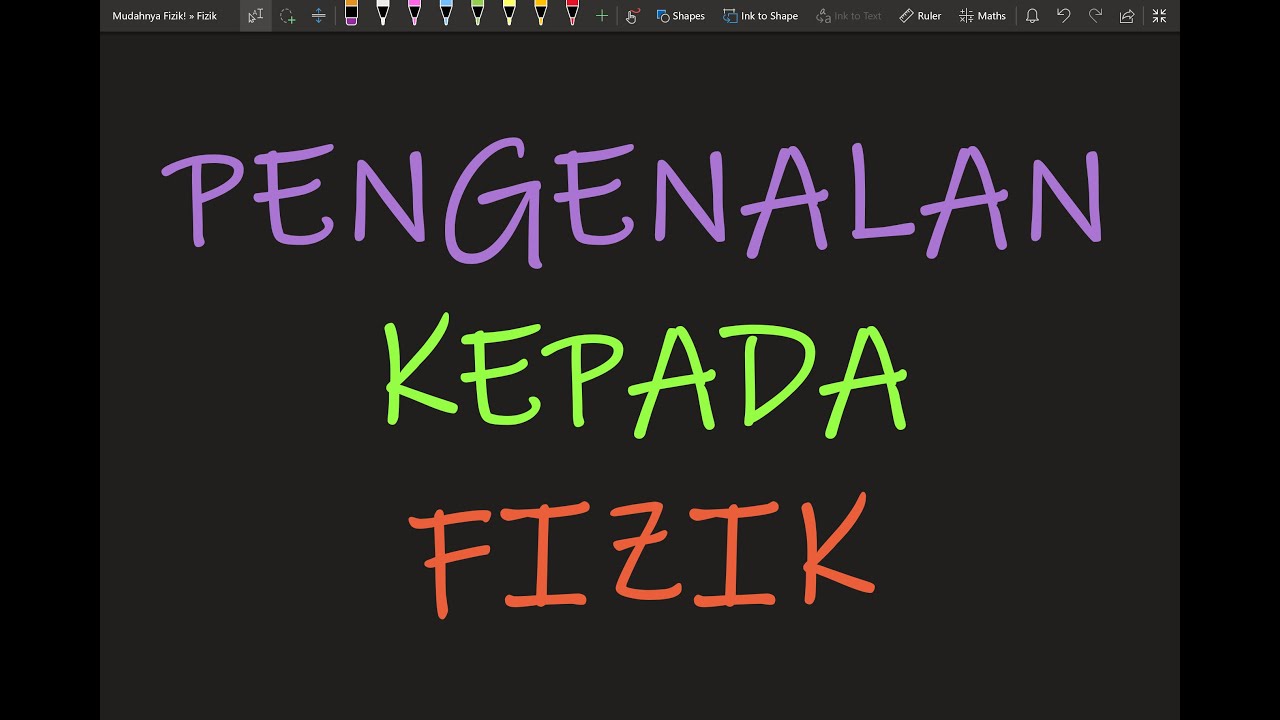Undo the last ink stroke
Viewport: 1280px width, 720px height.
coord(1064,16)
